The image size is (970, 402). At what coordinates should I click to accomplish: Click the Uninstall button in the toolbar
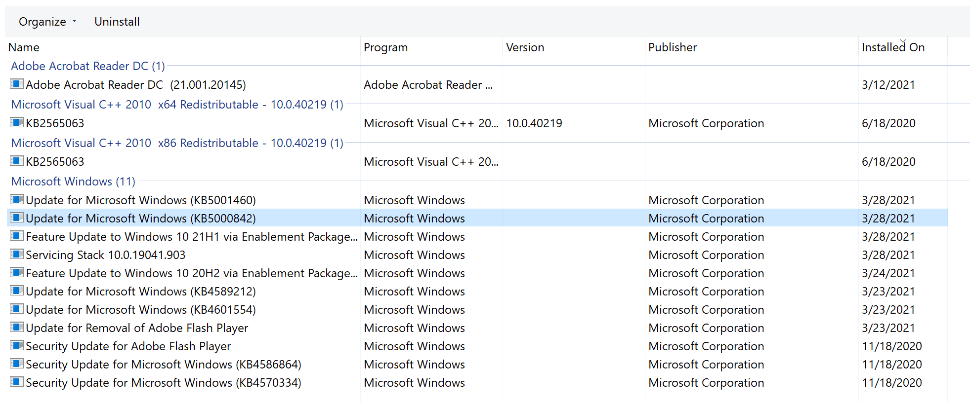click(x=117, y=22)
